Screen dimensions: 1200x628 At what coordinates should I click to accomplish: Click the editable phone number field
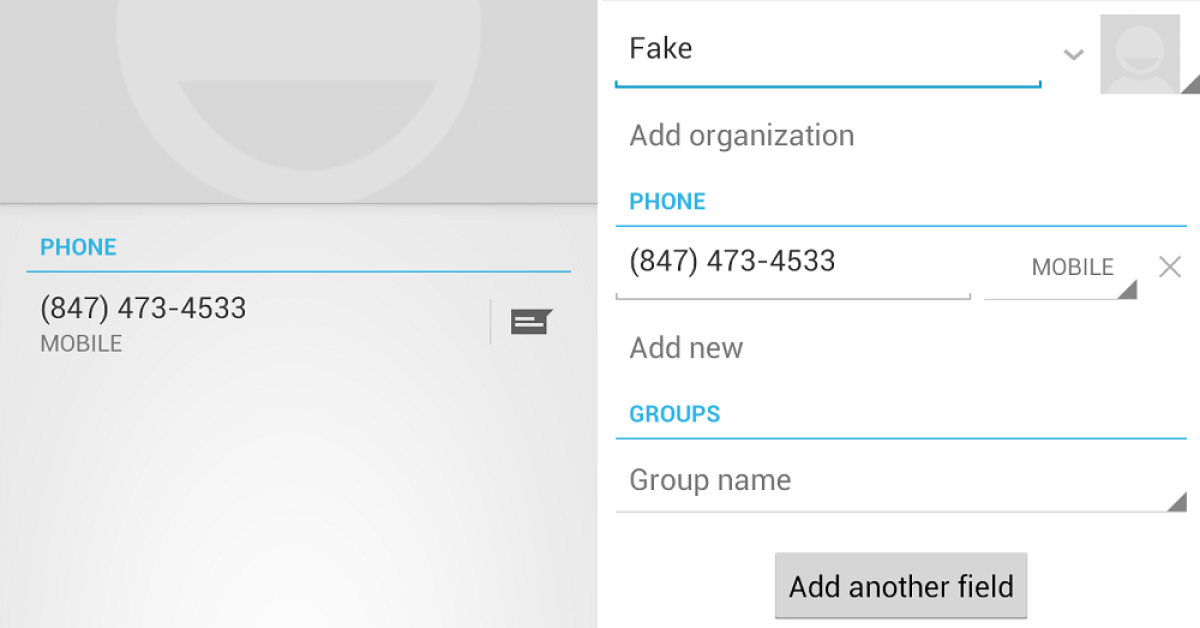pos(792,262)
